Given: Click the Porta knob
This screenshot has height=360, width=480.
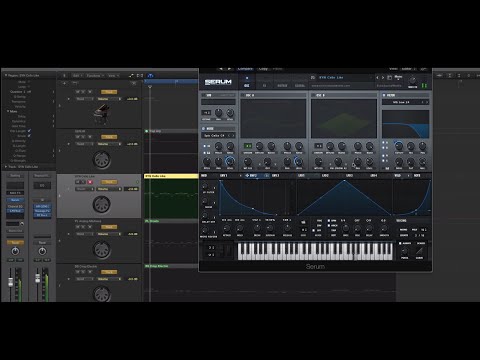Looking at the screenshot, I should click(x=405, y=251).
